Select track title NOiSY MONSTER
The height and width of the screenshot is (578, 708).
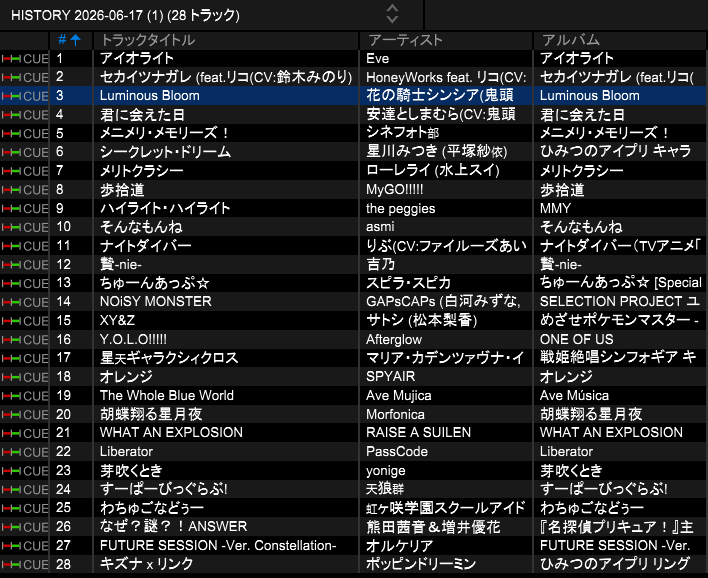155,302
